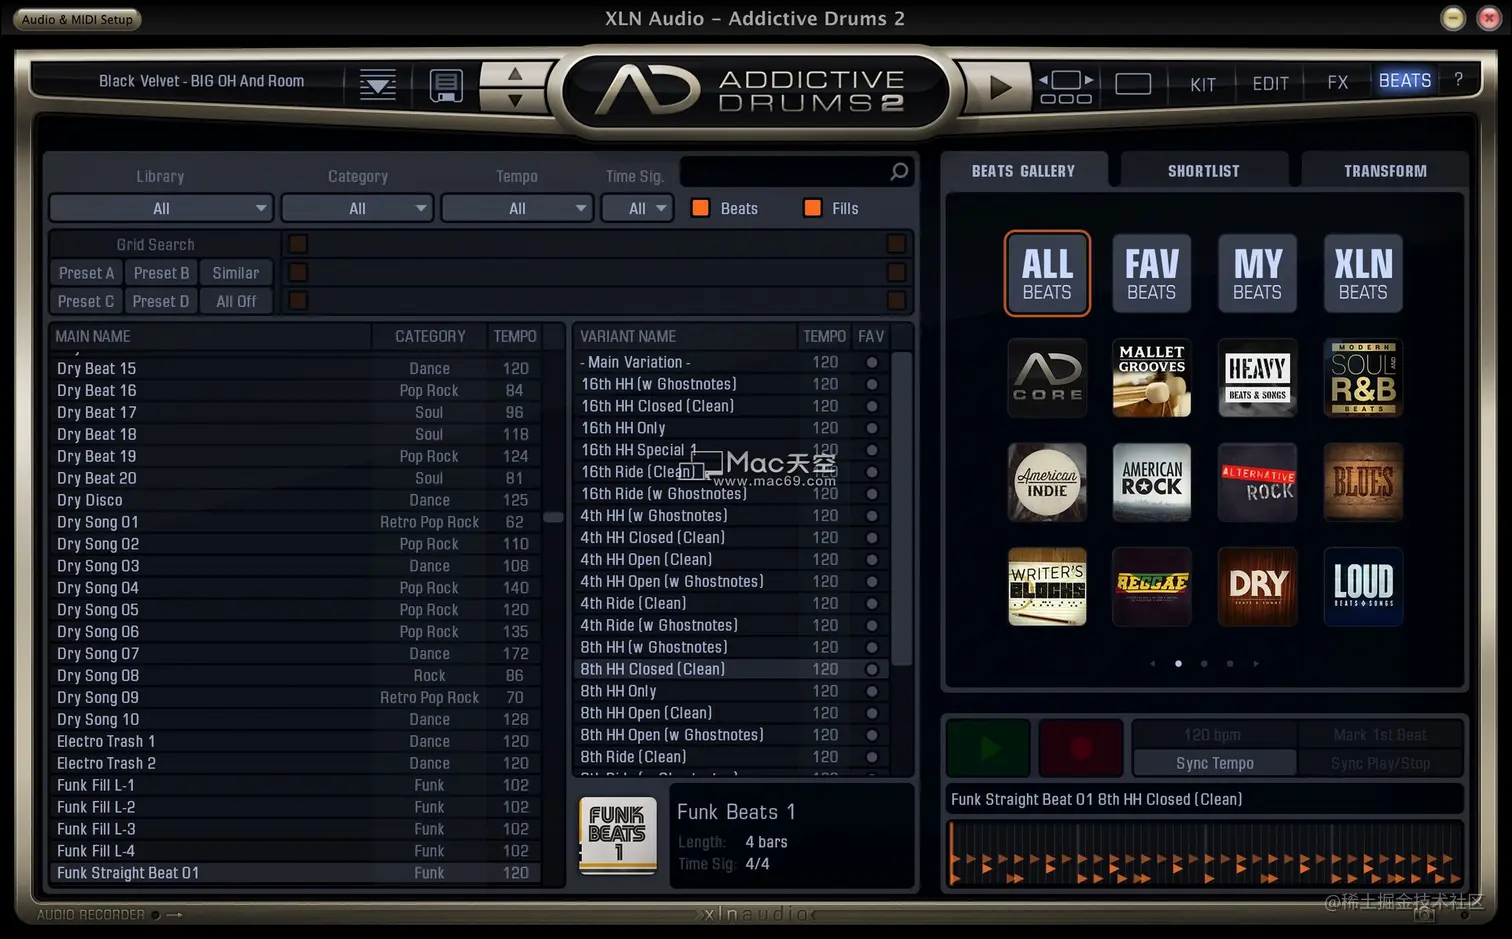Go to next gallery page arrow

pyautogui.click(x=1256, y=663)
